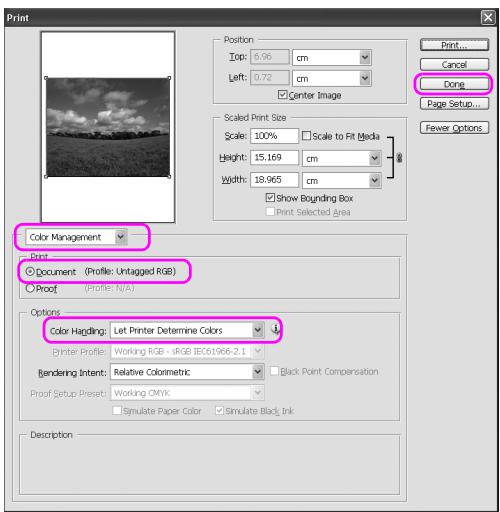500x512 pixels.
Task: Click the 'Scaled Print Size' group label
Action: [255, 117]
